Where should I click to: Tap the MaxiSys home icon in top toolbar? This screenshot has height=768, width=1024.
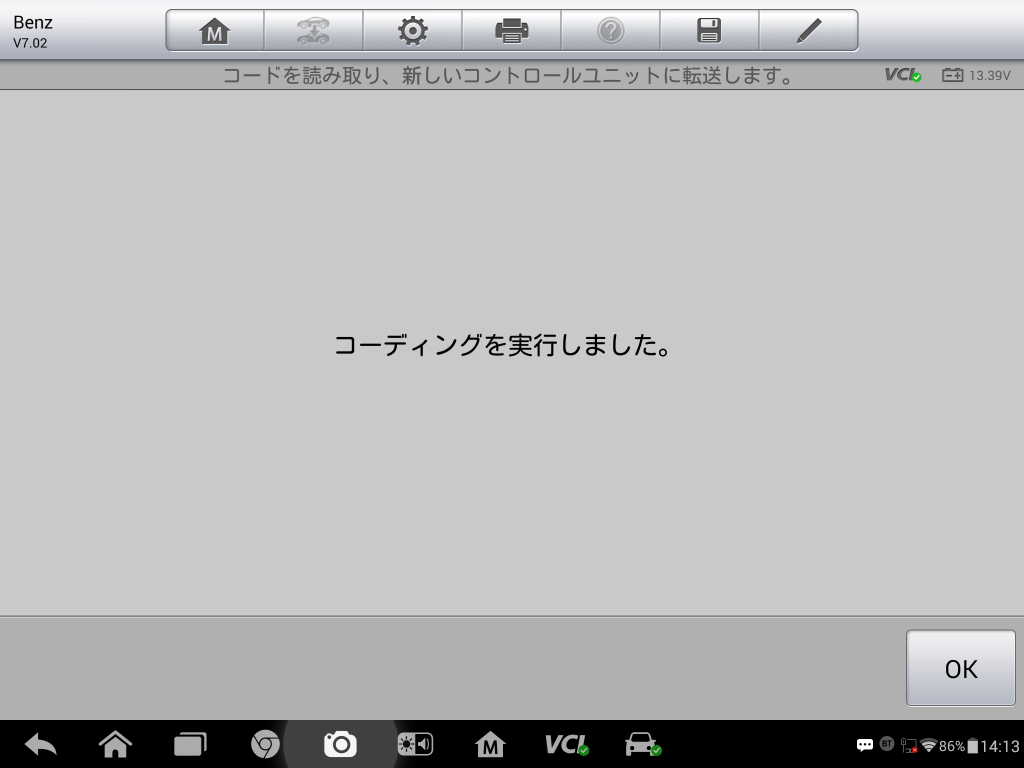[215, 31]
